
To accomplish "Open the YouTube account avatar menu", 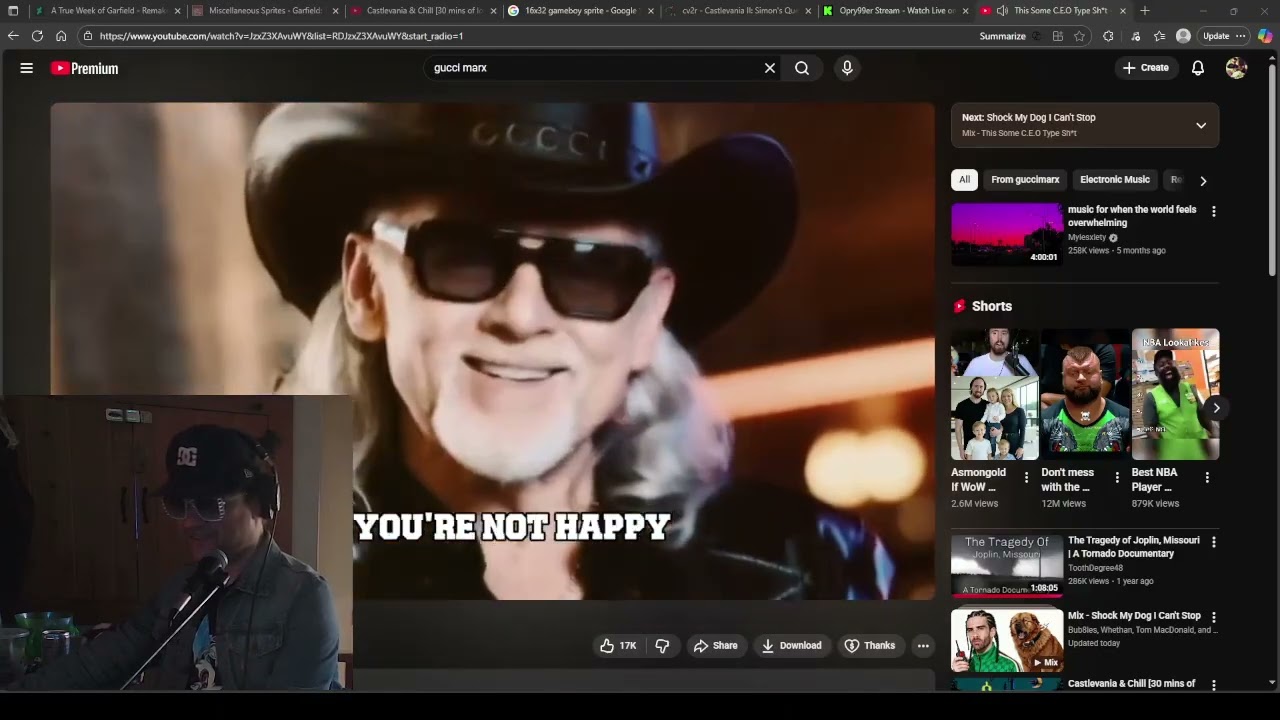I will (x=1237, y=68).
